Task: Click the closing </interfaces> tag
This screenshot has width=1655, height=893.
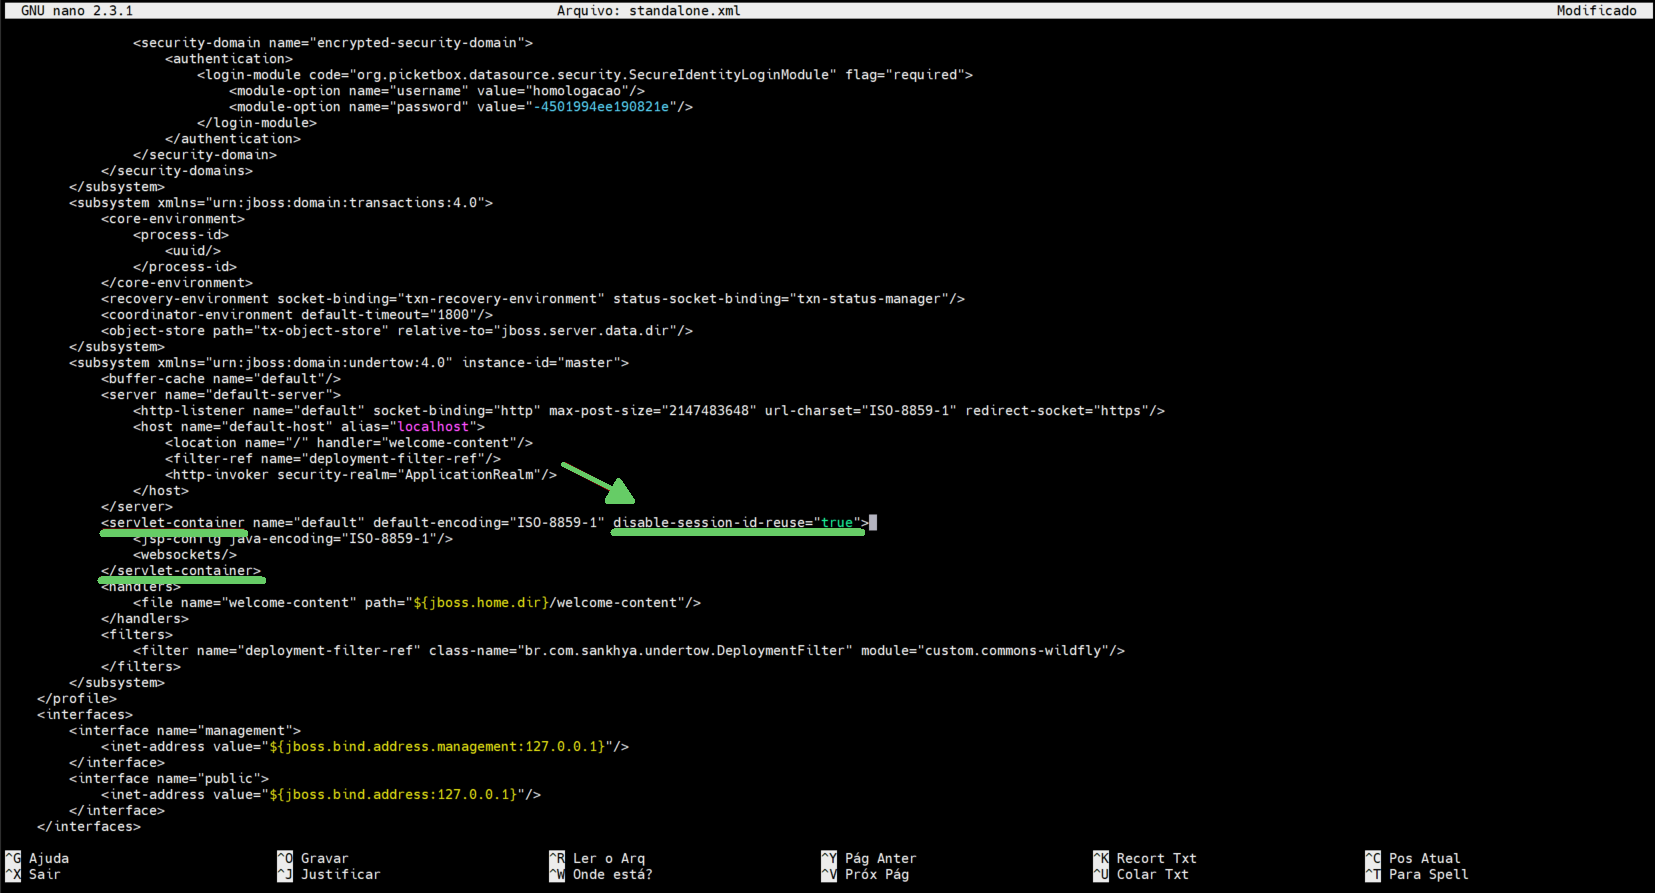Action: pos(89,827)
